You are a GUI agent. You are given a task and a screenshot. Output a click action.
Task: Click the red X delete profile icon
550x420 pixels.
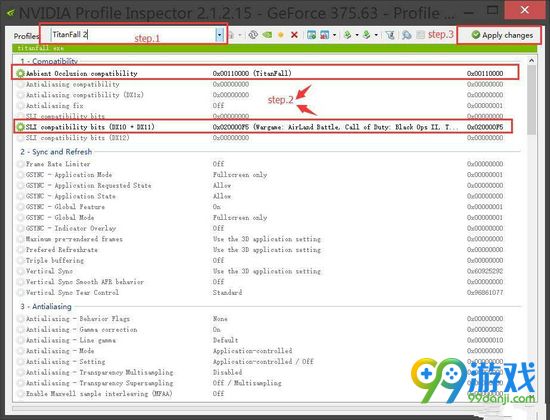294,35
